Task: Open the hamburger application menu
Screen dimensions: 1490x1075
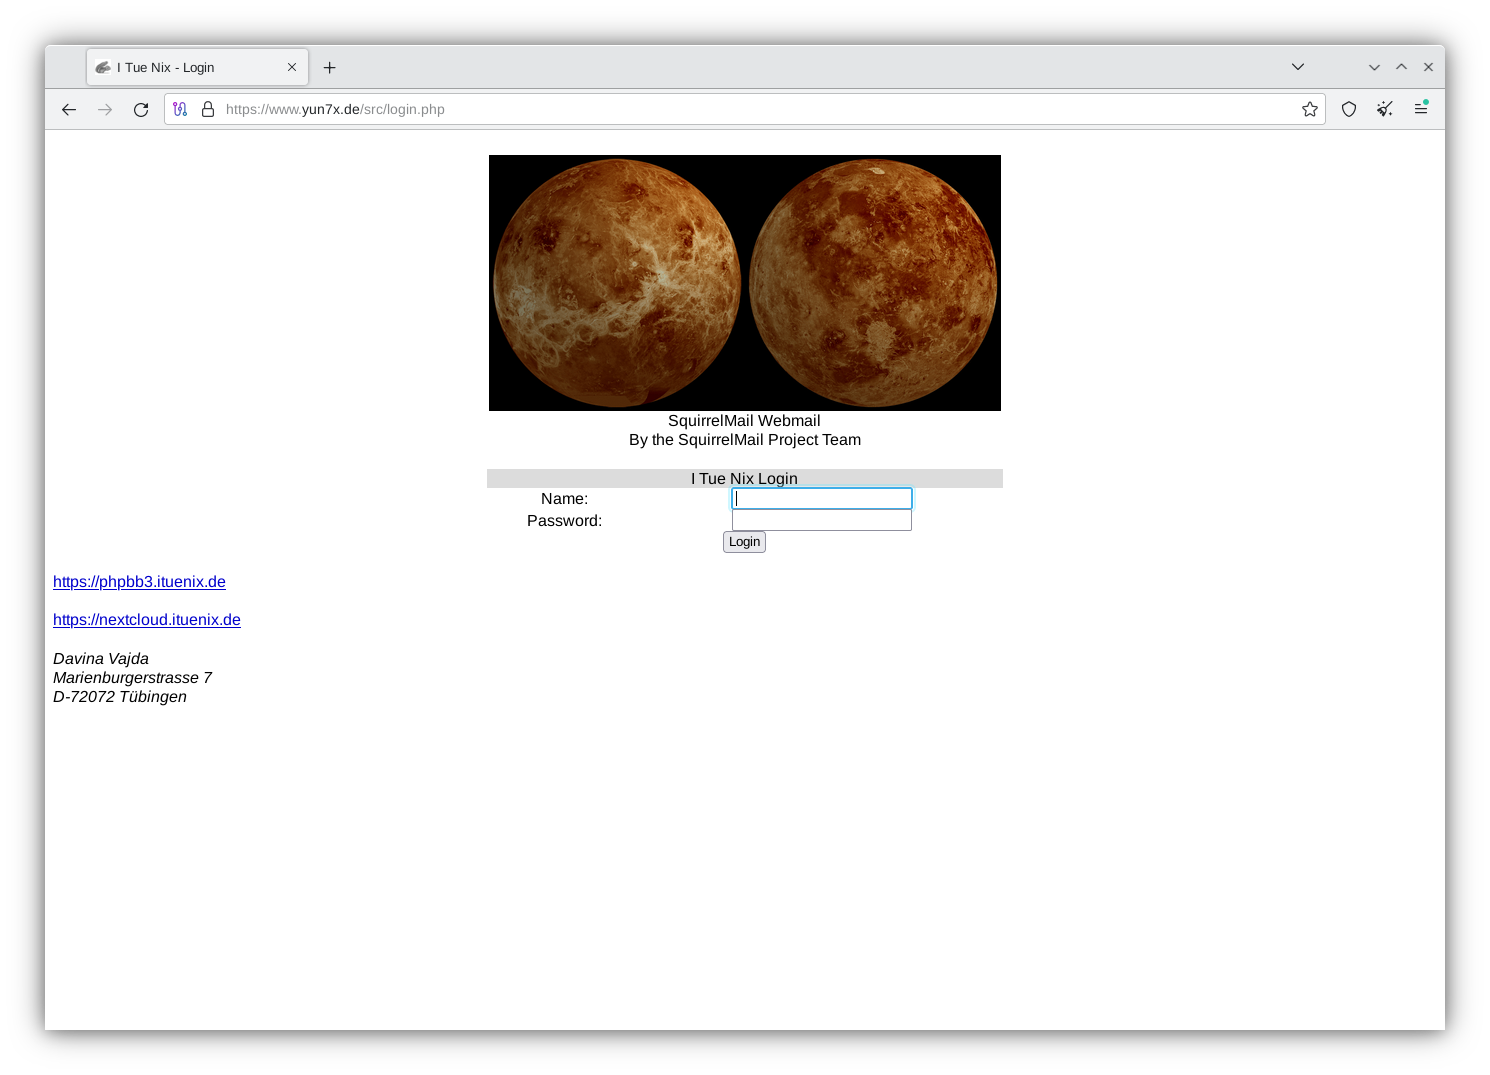Action: tap(1420, 109)
